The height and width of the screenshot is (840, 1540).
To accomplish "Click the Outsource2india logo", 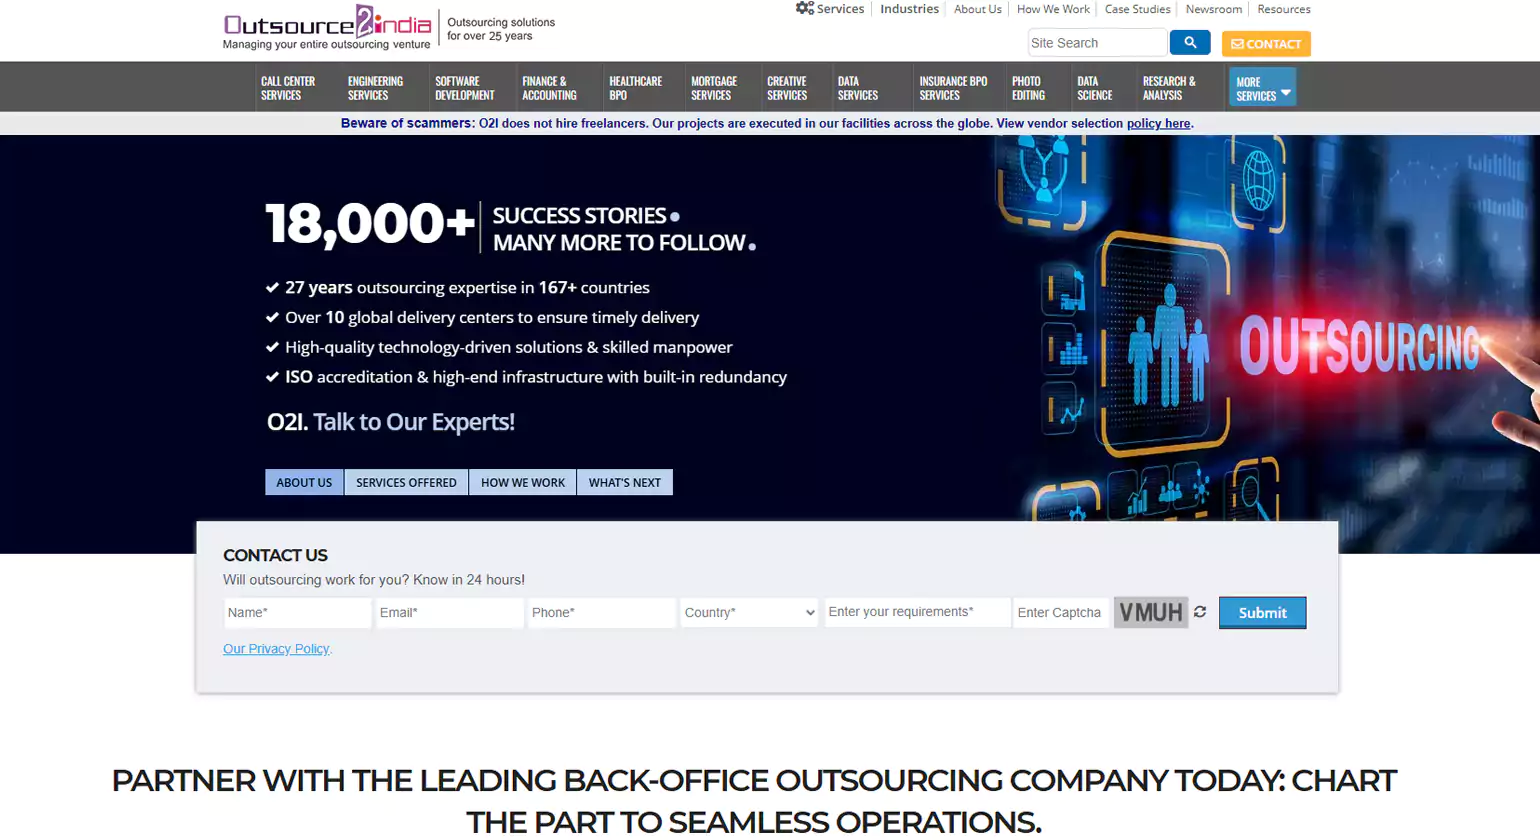I will pos(325,28).
